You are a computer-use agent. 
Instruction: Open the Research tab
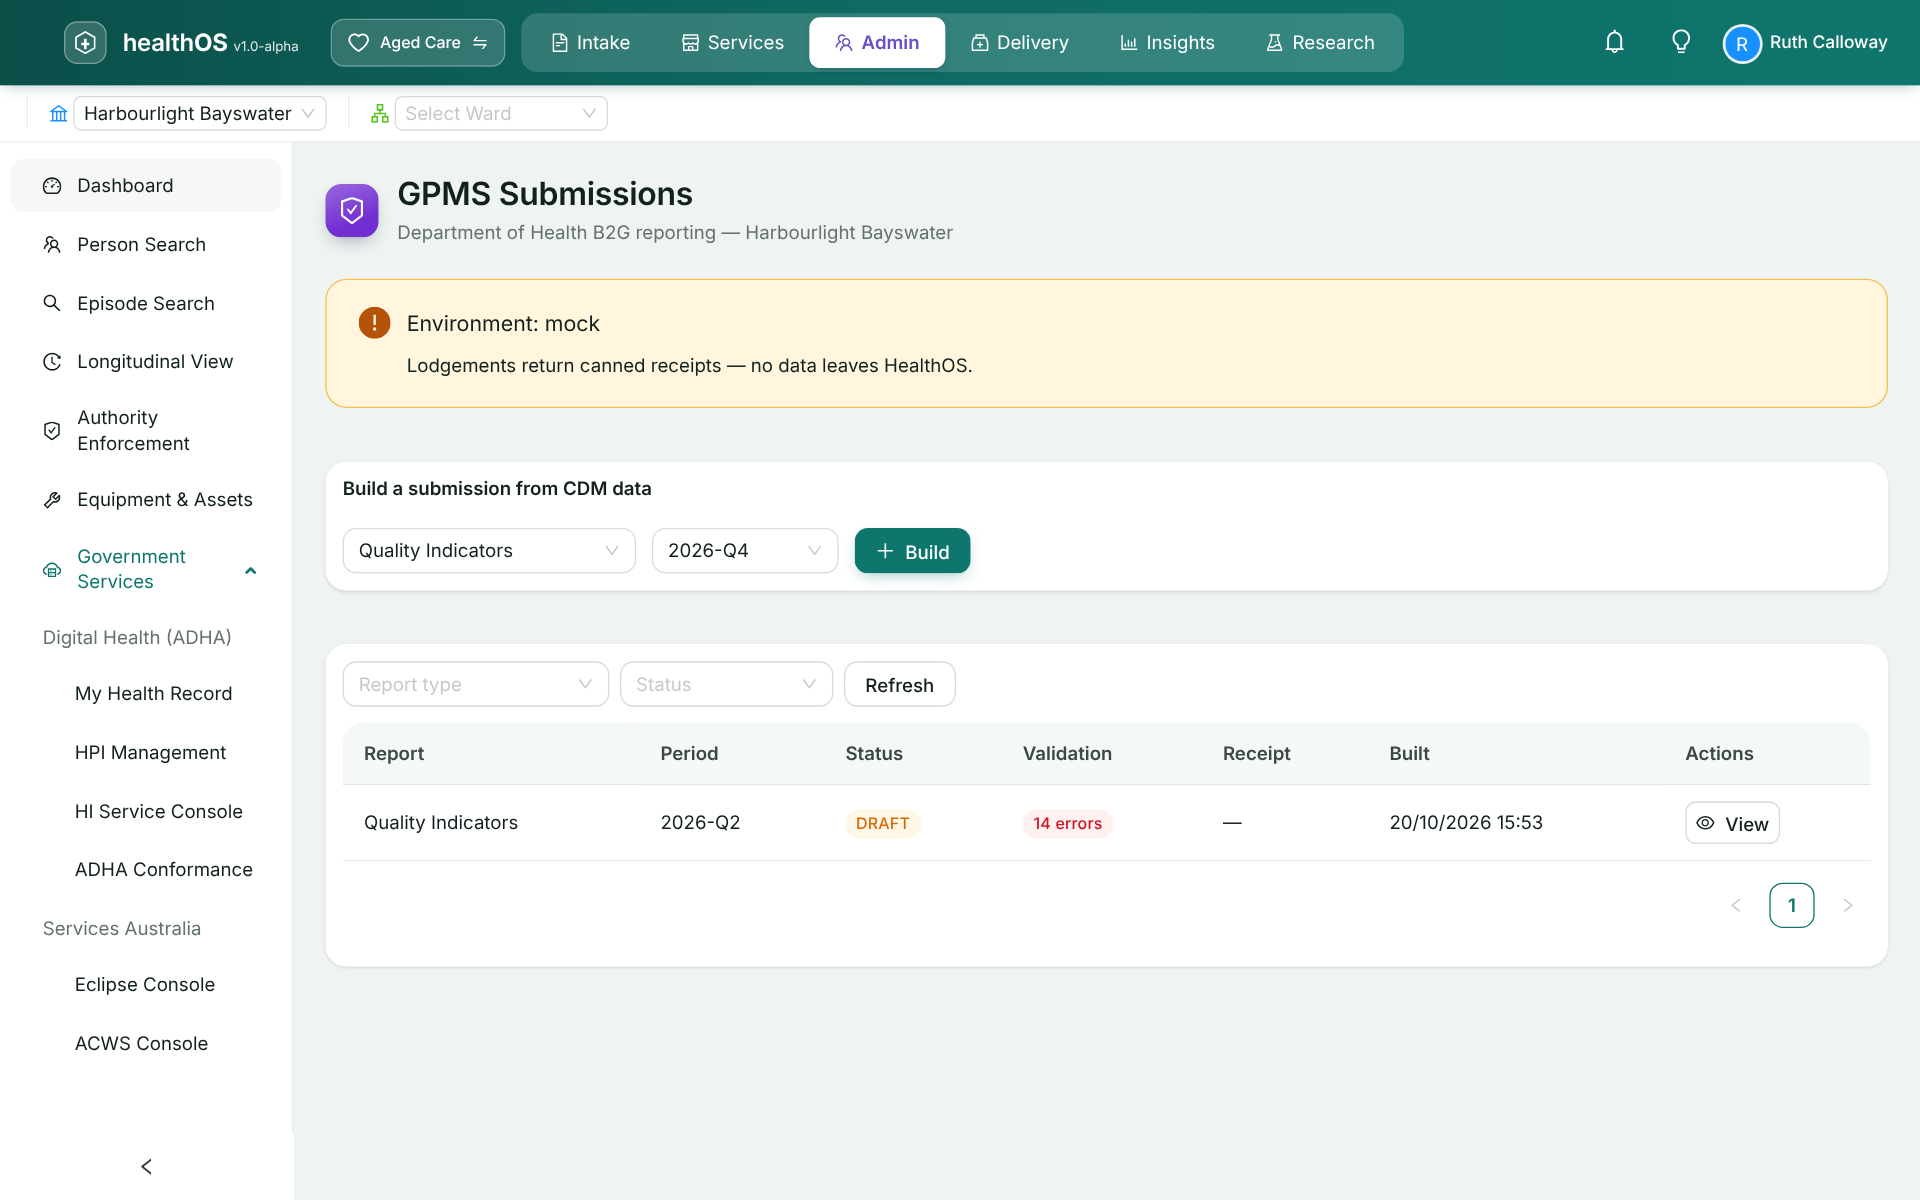point(1320,43)
